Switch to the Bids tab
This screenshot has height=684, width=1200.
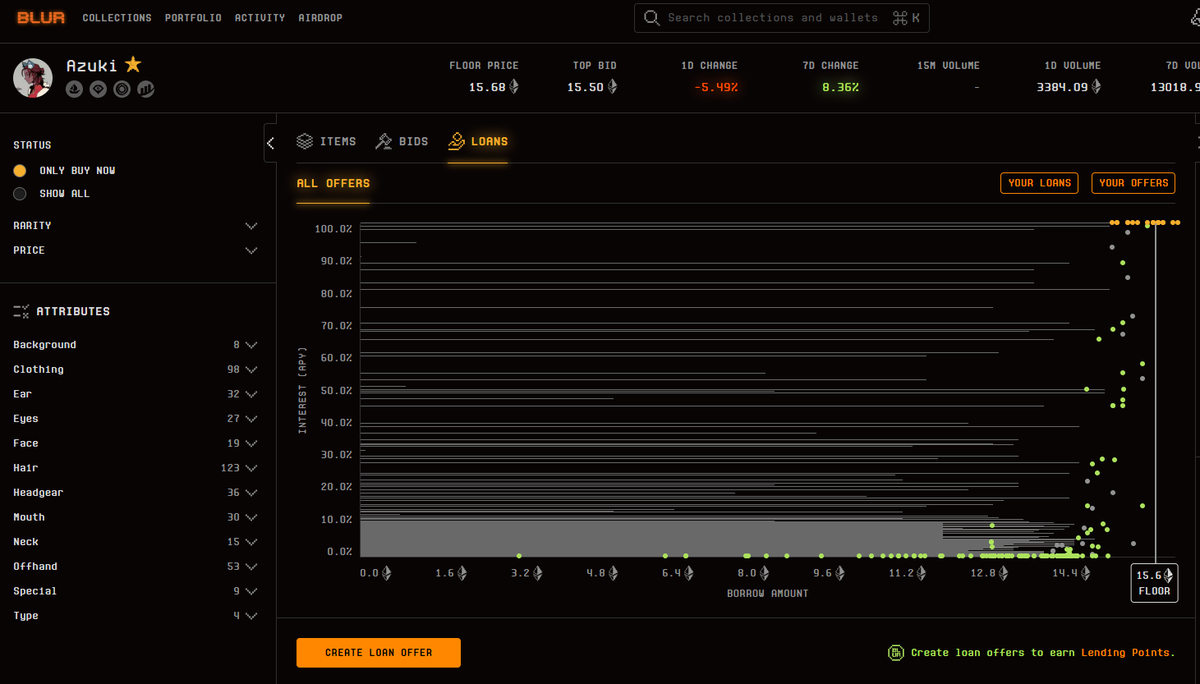[401, 142]
